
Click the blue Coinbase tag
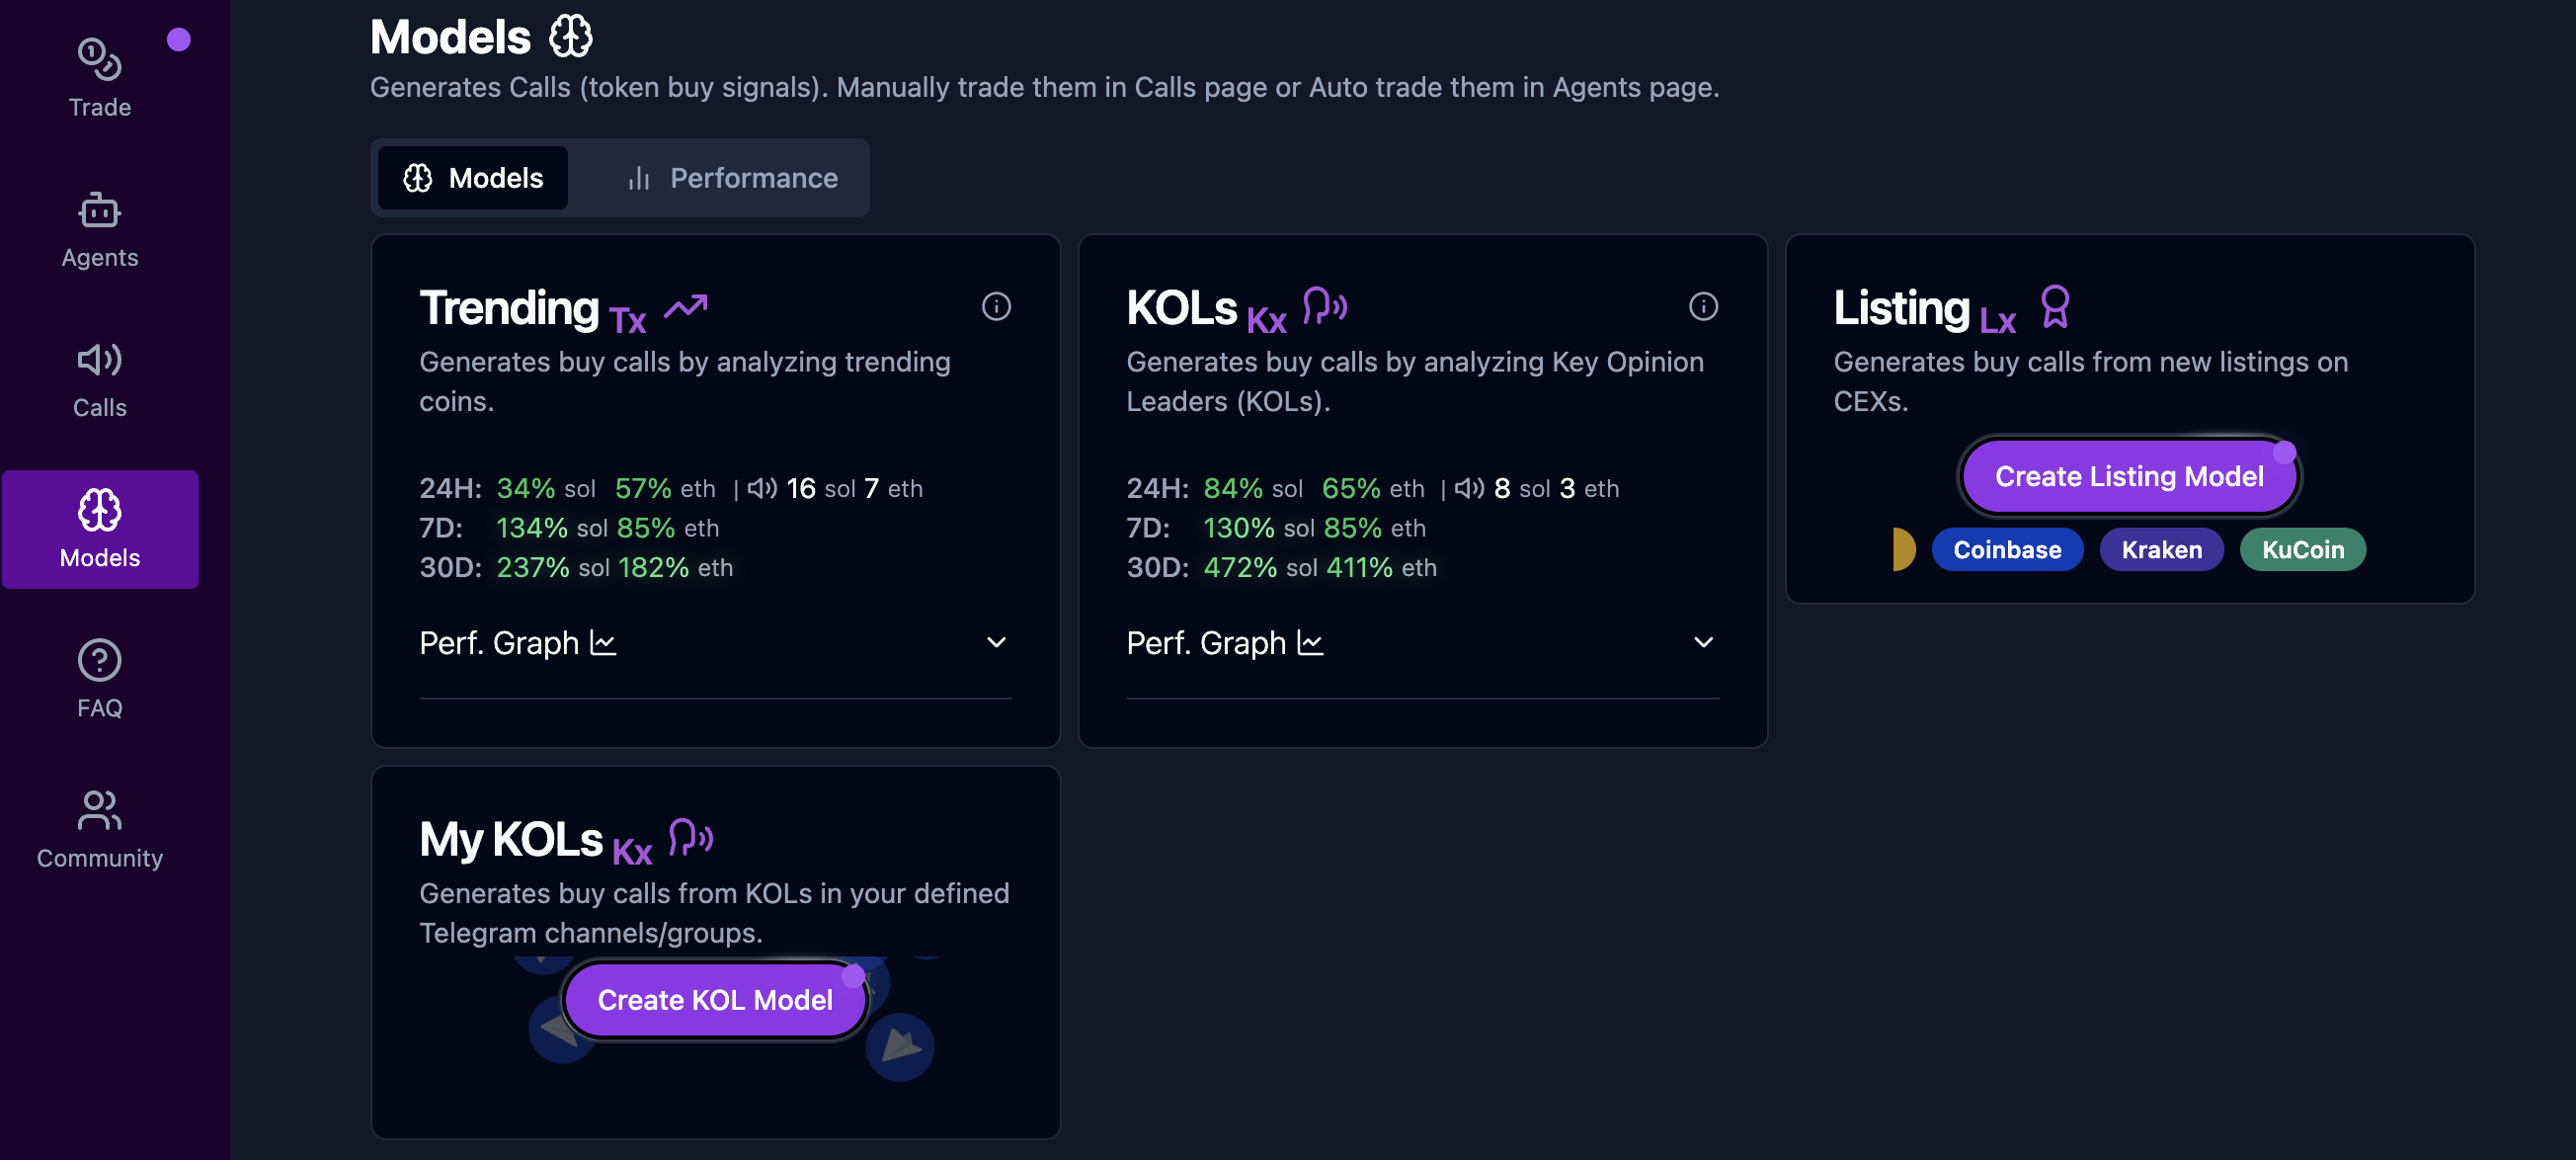point(2006,549)
